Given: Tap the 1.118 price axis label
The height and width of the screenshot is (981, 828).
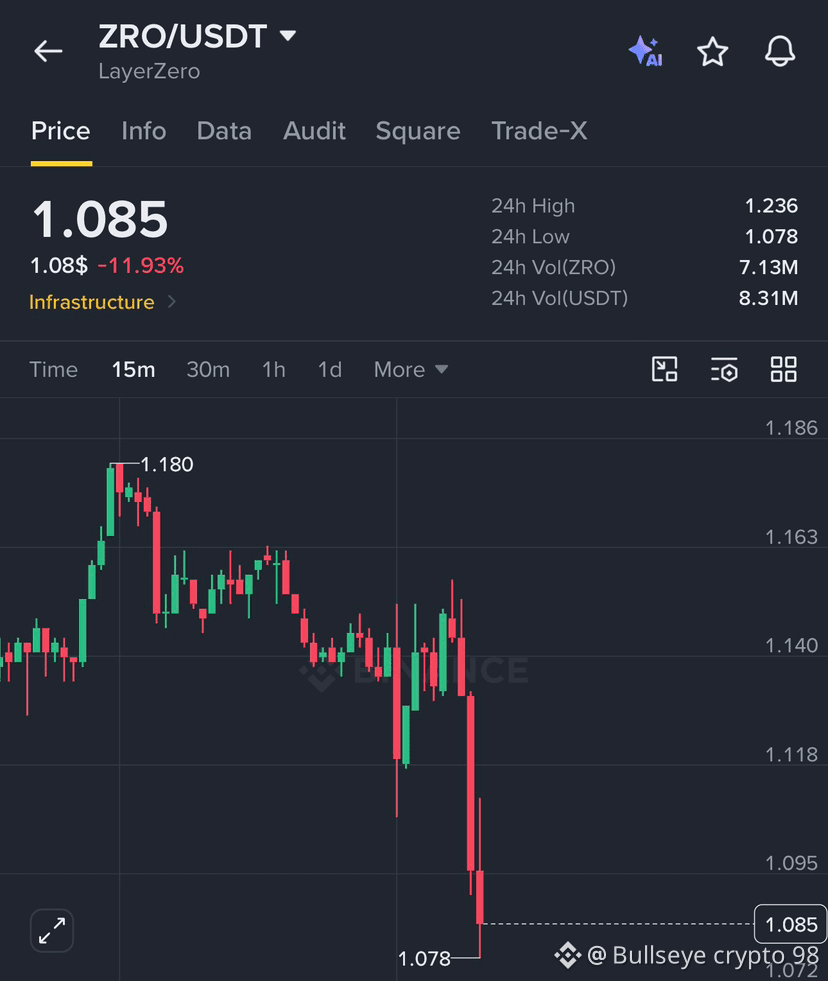Looking at the screenshot, I should (x=792, y=755).
